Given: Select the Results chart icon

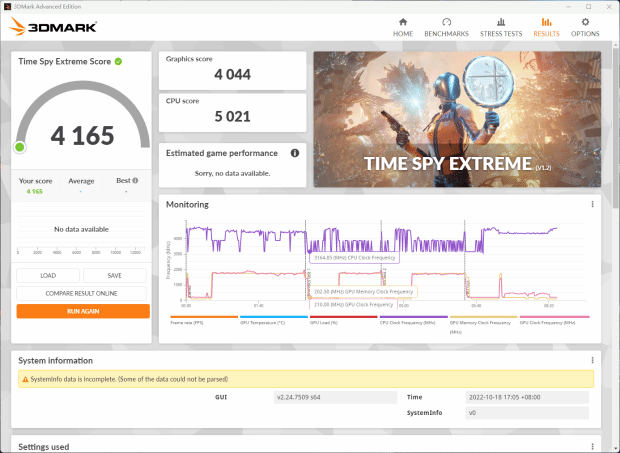Looking at the screenshot, I should click(x=546, y=22).
